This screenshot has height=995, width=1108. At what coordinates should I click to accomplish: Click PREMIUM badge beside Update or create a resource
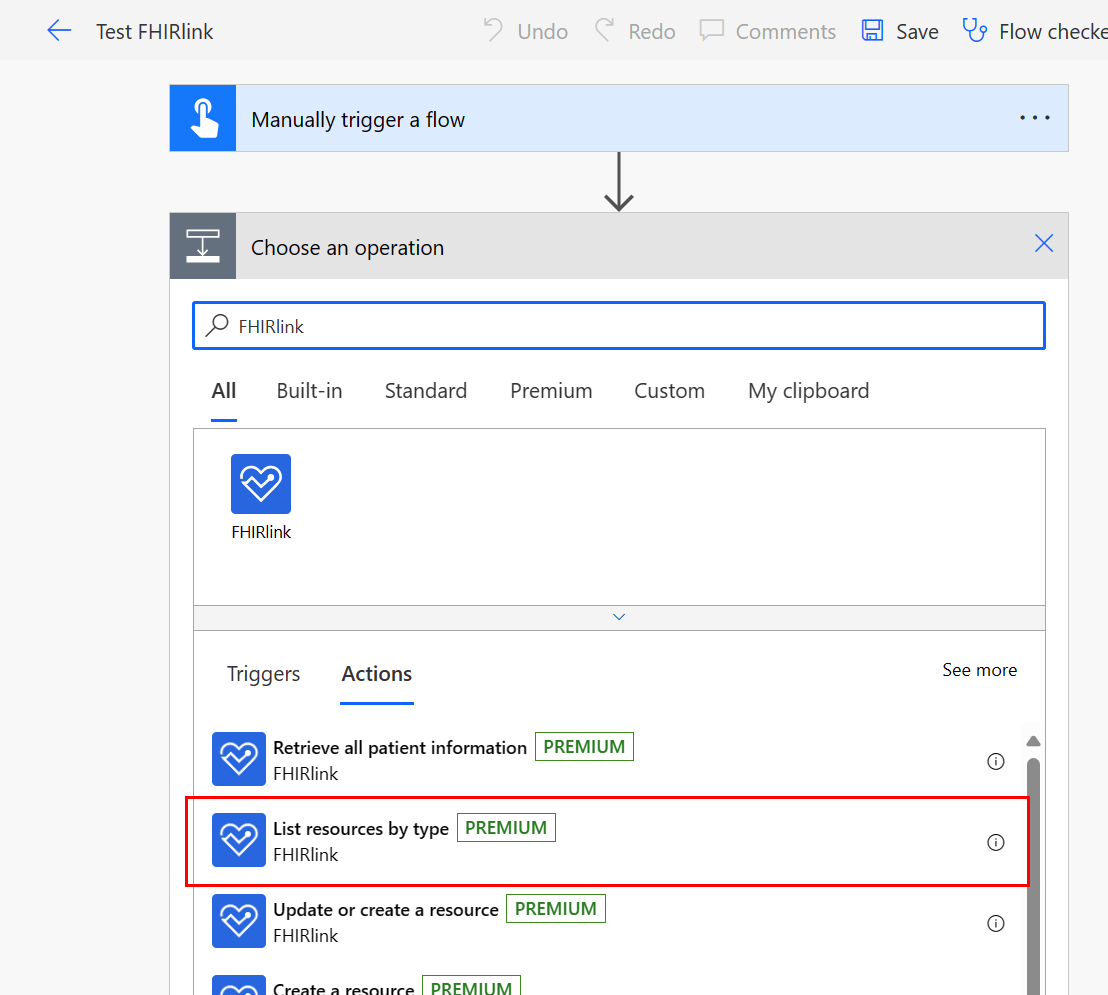555,909
